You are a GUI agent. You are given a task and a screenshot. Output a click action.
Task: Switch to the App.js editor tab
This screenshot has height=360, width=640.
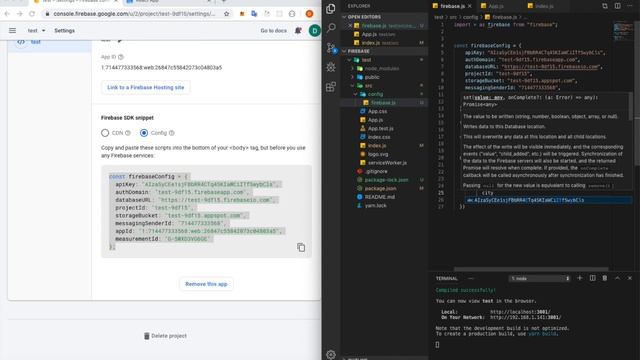click(x=496, y=6)
